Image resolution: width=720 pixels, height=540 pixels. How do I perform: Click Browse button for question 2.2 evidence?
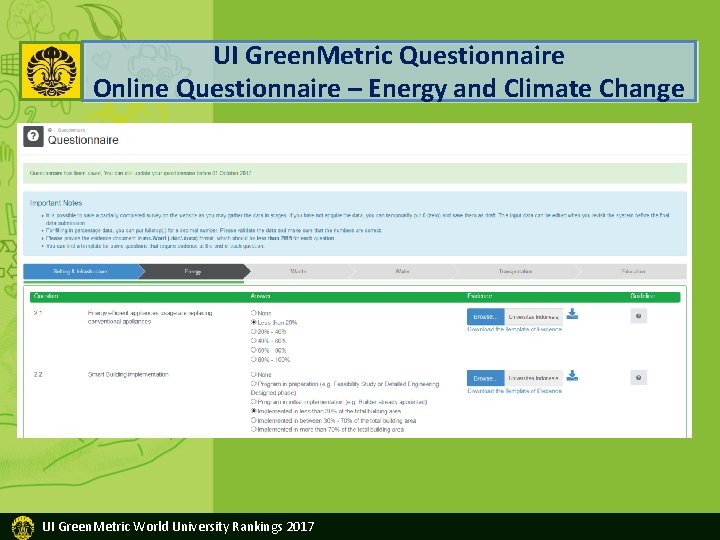[x=485, y=378]
